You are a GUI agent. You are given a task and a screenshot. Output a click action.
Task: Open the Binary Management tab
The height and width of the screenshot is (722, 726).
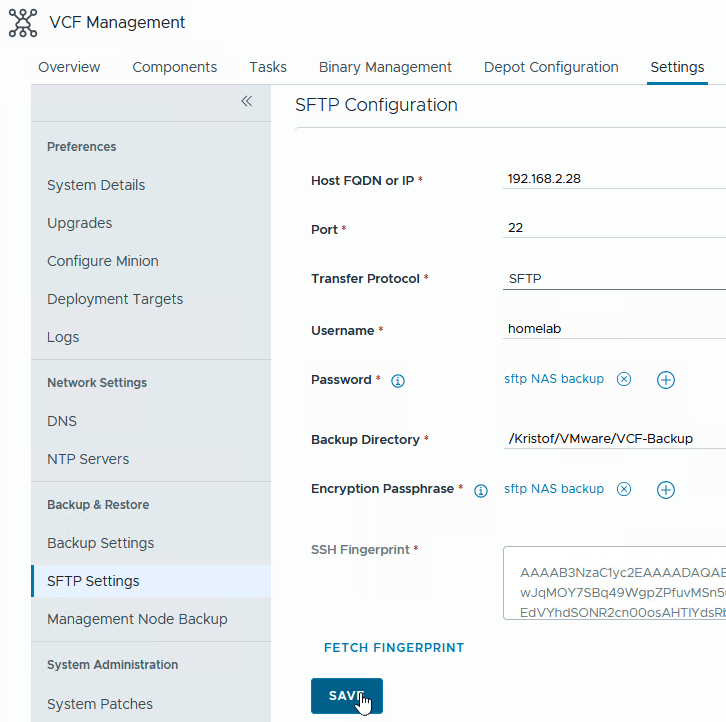click(x=385, y=67)
